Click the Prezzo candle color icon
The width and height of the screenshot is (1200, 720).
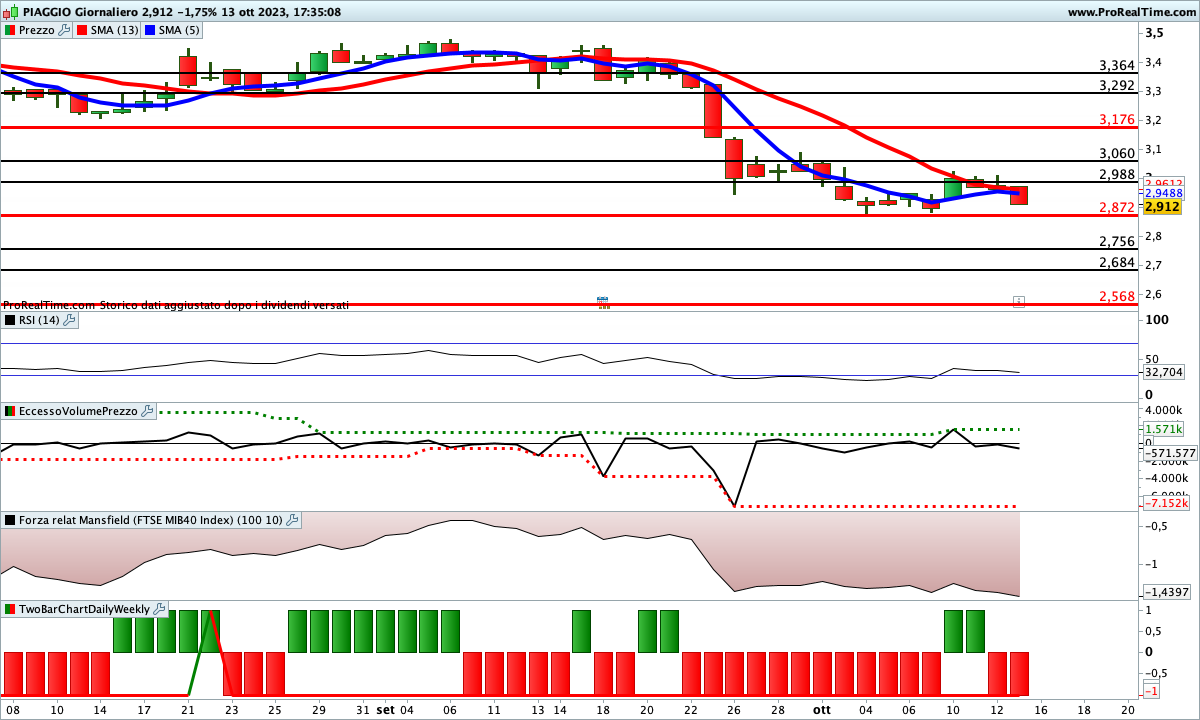click(10, 30)
